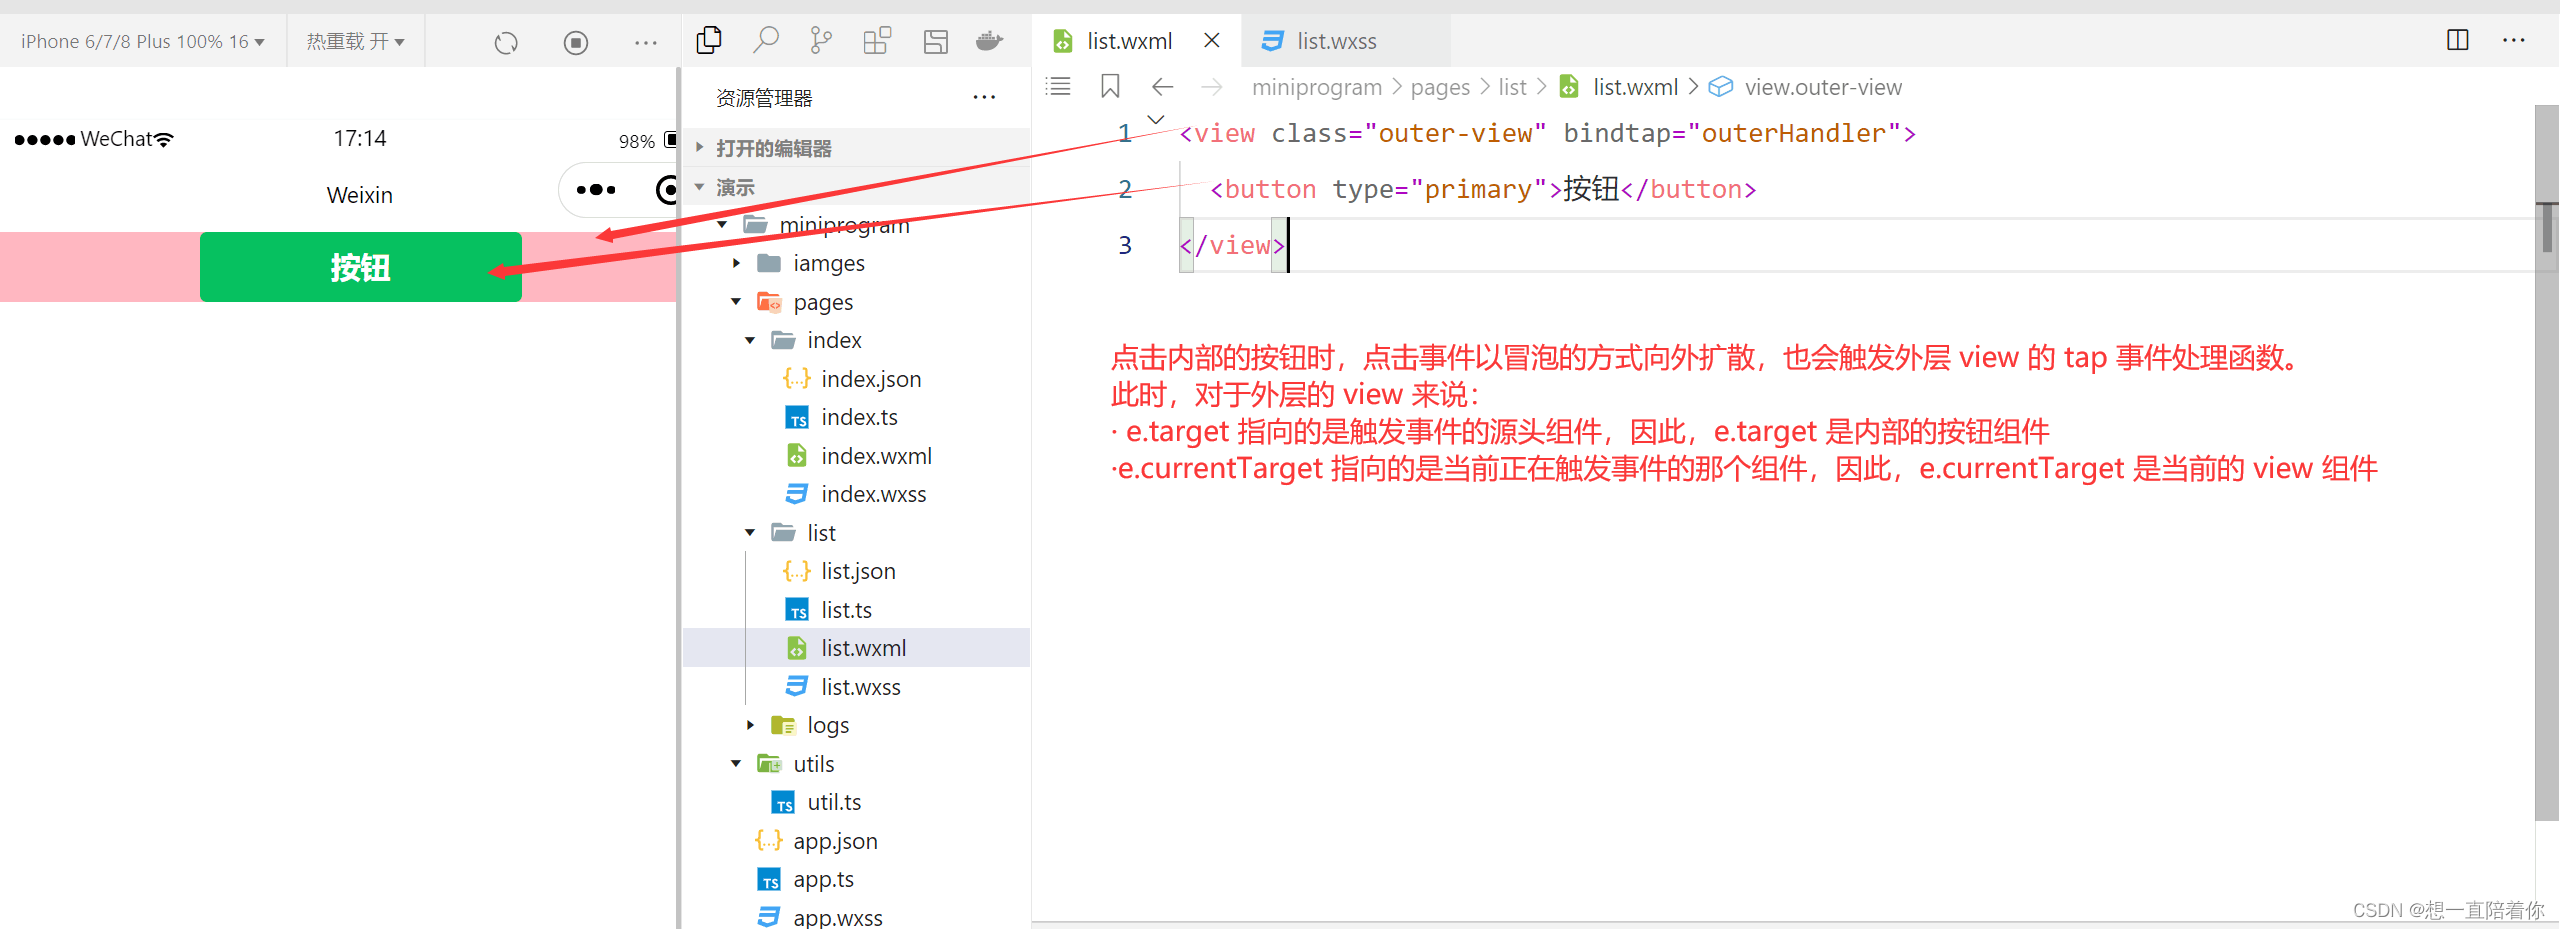Image resolution: width=2560 pixels, height=929 pixels.
Task: Click the Docker whale icon
Action: click(x=990, y=40)
